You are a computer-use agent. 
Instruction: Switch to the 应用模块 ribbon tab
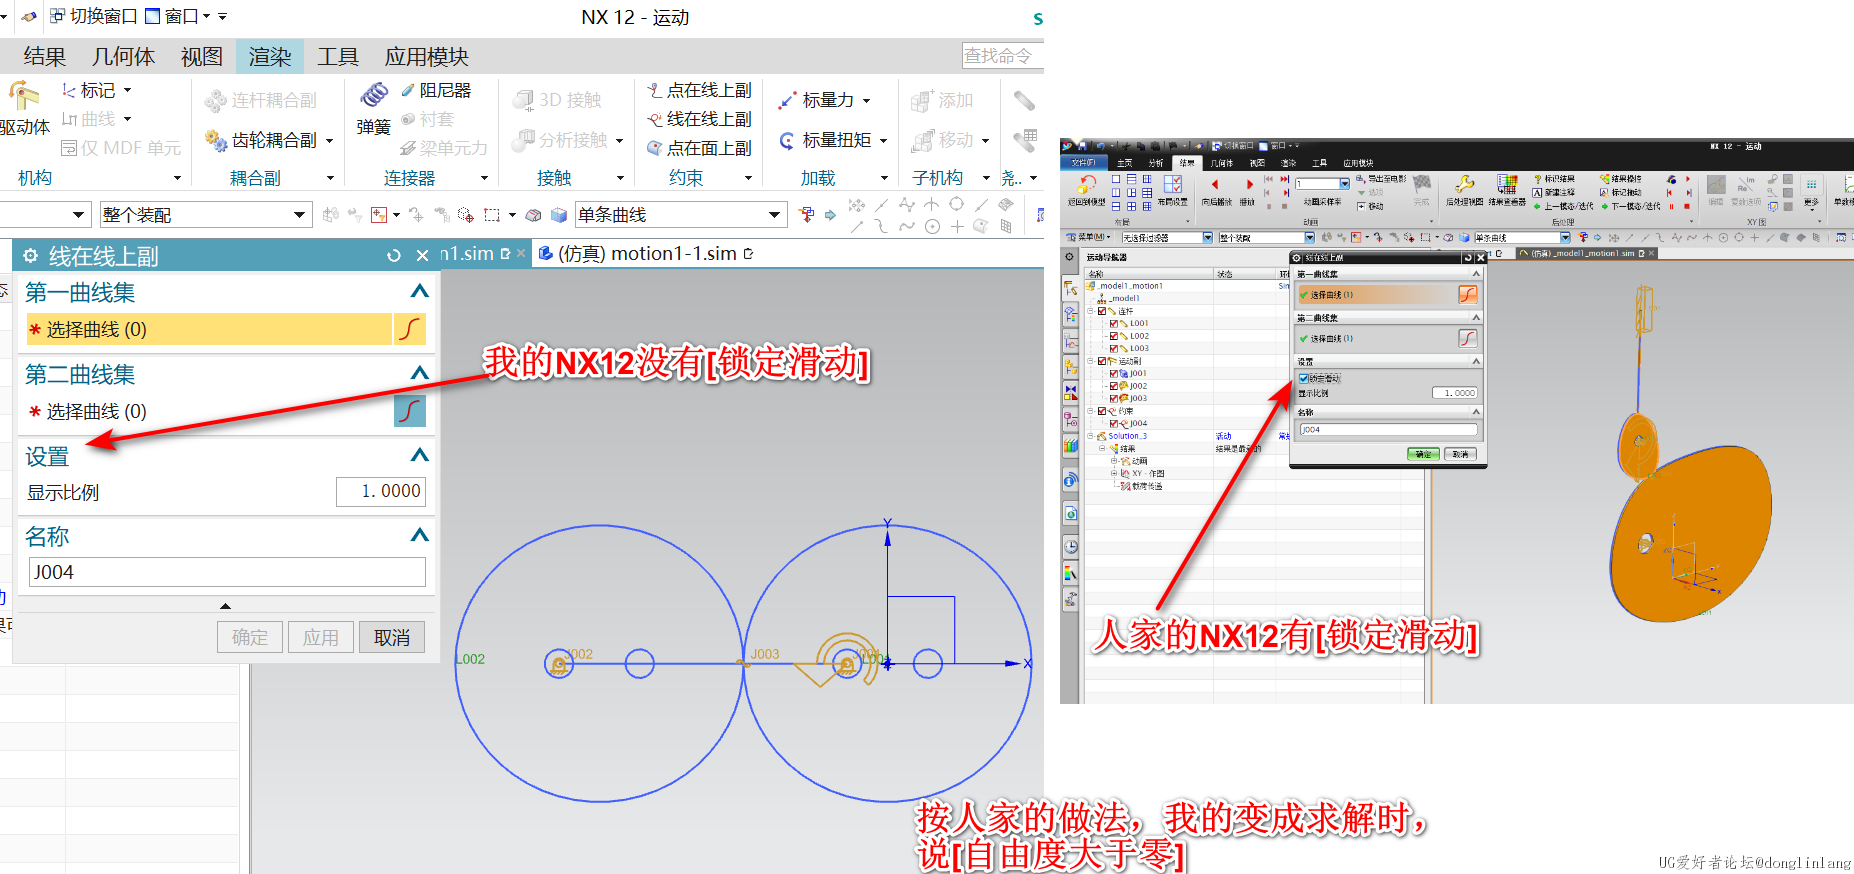(x=427, y=57)
